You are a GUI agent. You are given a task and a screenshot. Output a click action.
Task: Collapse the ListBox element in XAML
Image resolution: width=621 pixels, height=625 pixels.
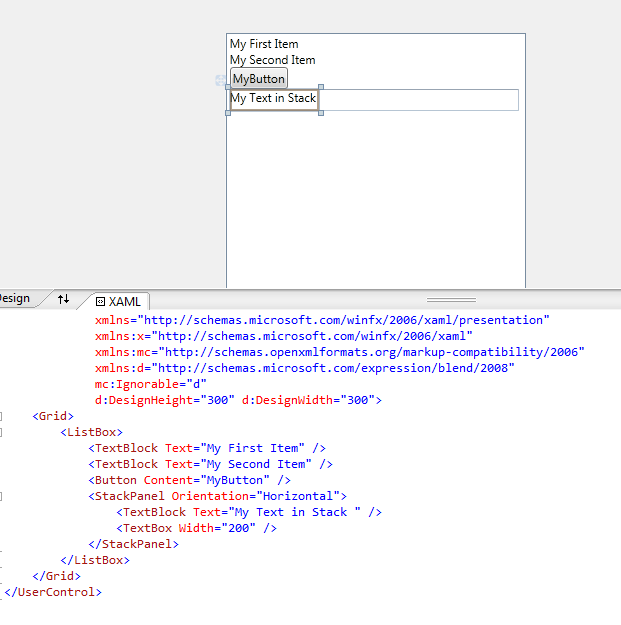pos(1,432)
